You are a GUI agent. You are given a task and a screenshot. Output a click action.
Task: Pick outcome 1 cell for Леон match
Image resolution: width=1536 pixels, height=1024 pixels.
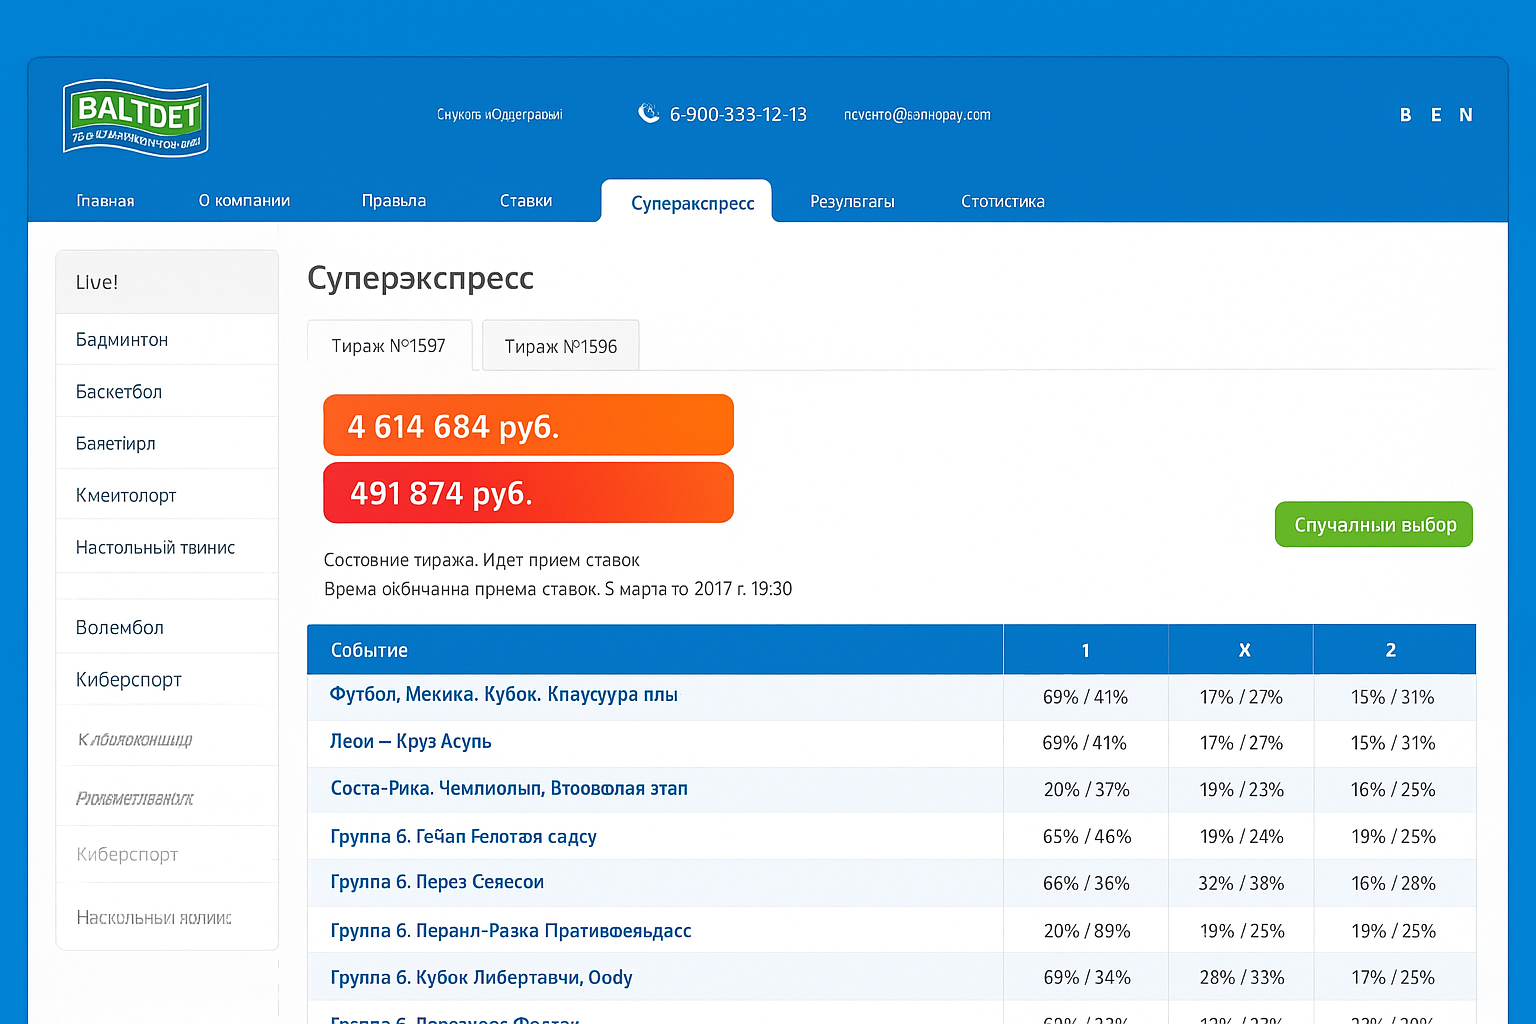1084,743
